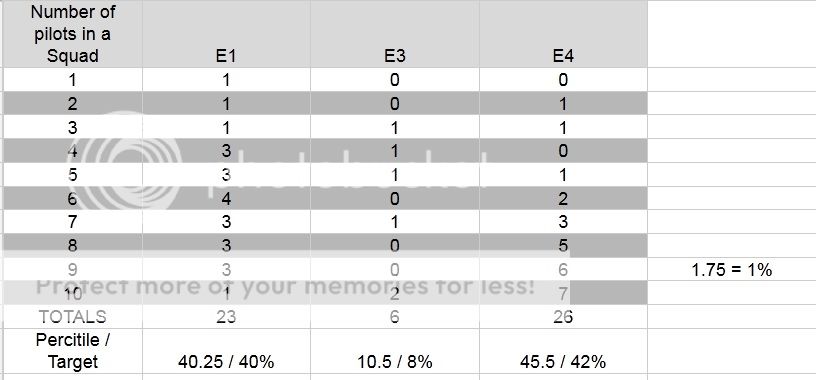Screen dimensions: 816x380
Task: Select the TOTALS label cell
Action: point(72,316)
